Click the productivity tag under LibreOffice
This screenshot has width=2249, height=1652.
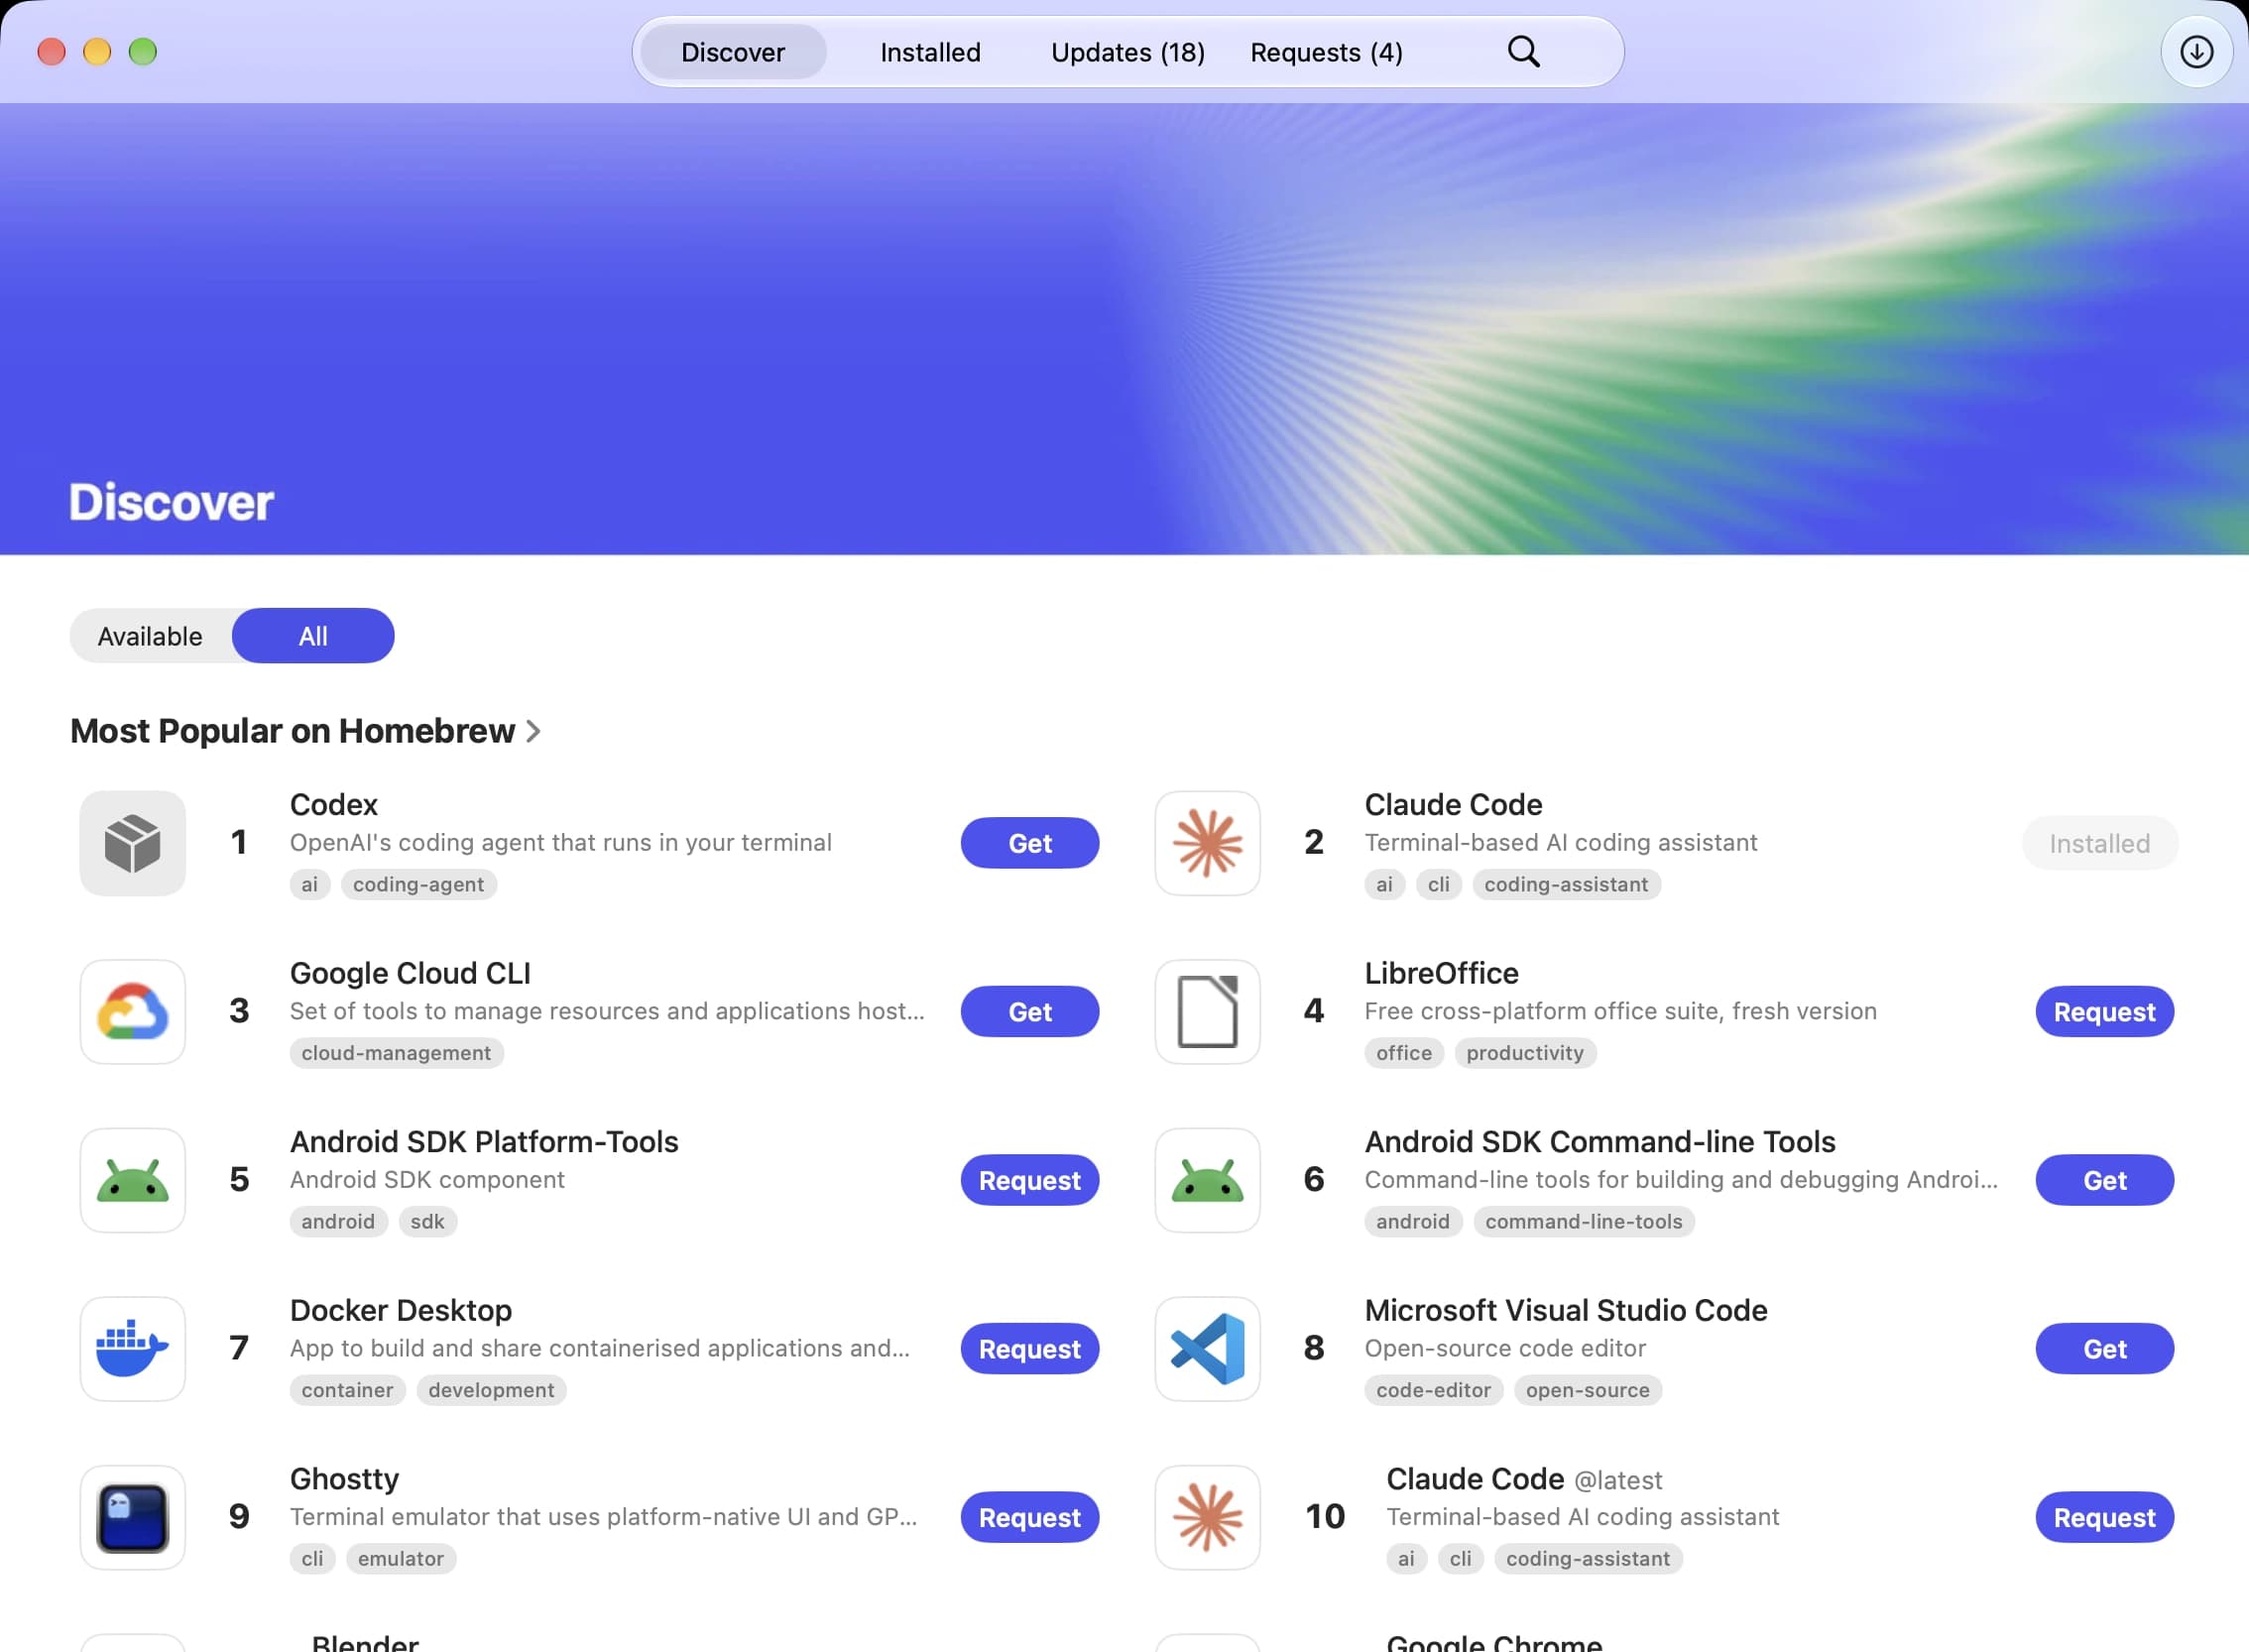(1525, 1053)
